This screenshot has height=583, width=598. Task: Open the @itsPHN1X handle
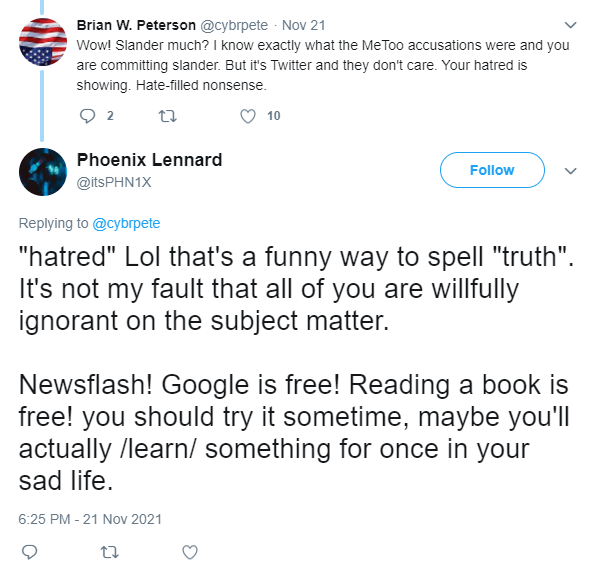(114, 182)
